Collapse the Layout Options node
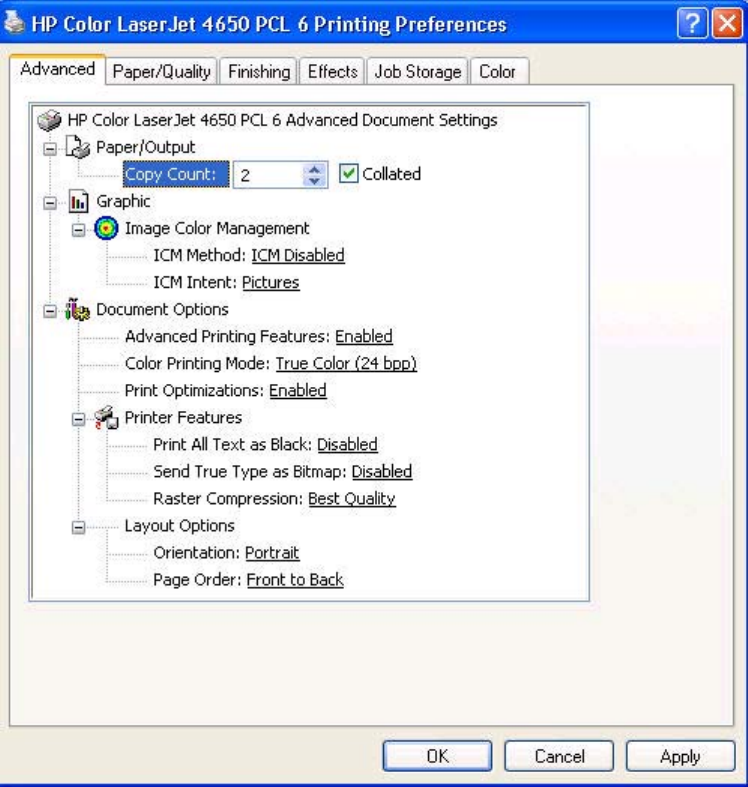Screen dimensions: 748x787 [78, 527]
